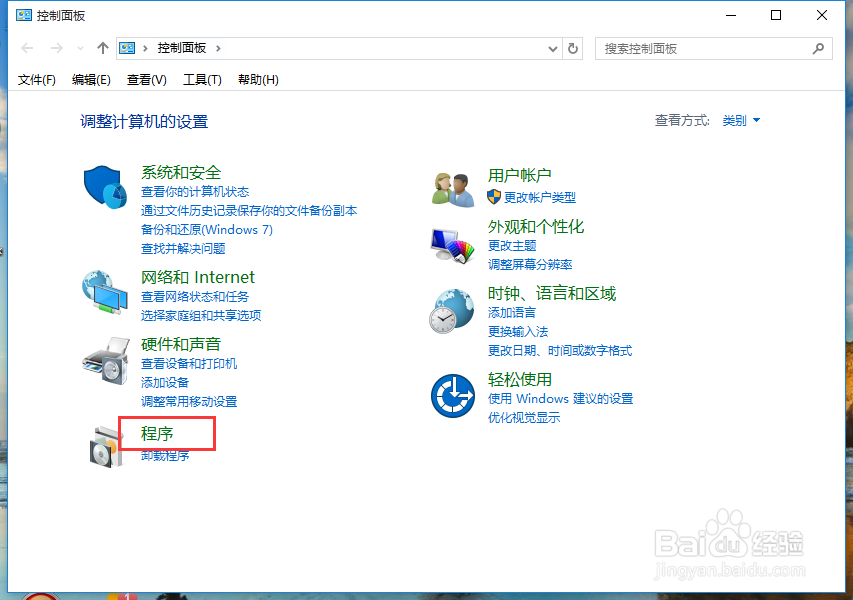This screenshot has width=853, height=600.
Task: Go back with the left arrow button
Action: [x=27, y=48]
